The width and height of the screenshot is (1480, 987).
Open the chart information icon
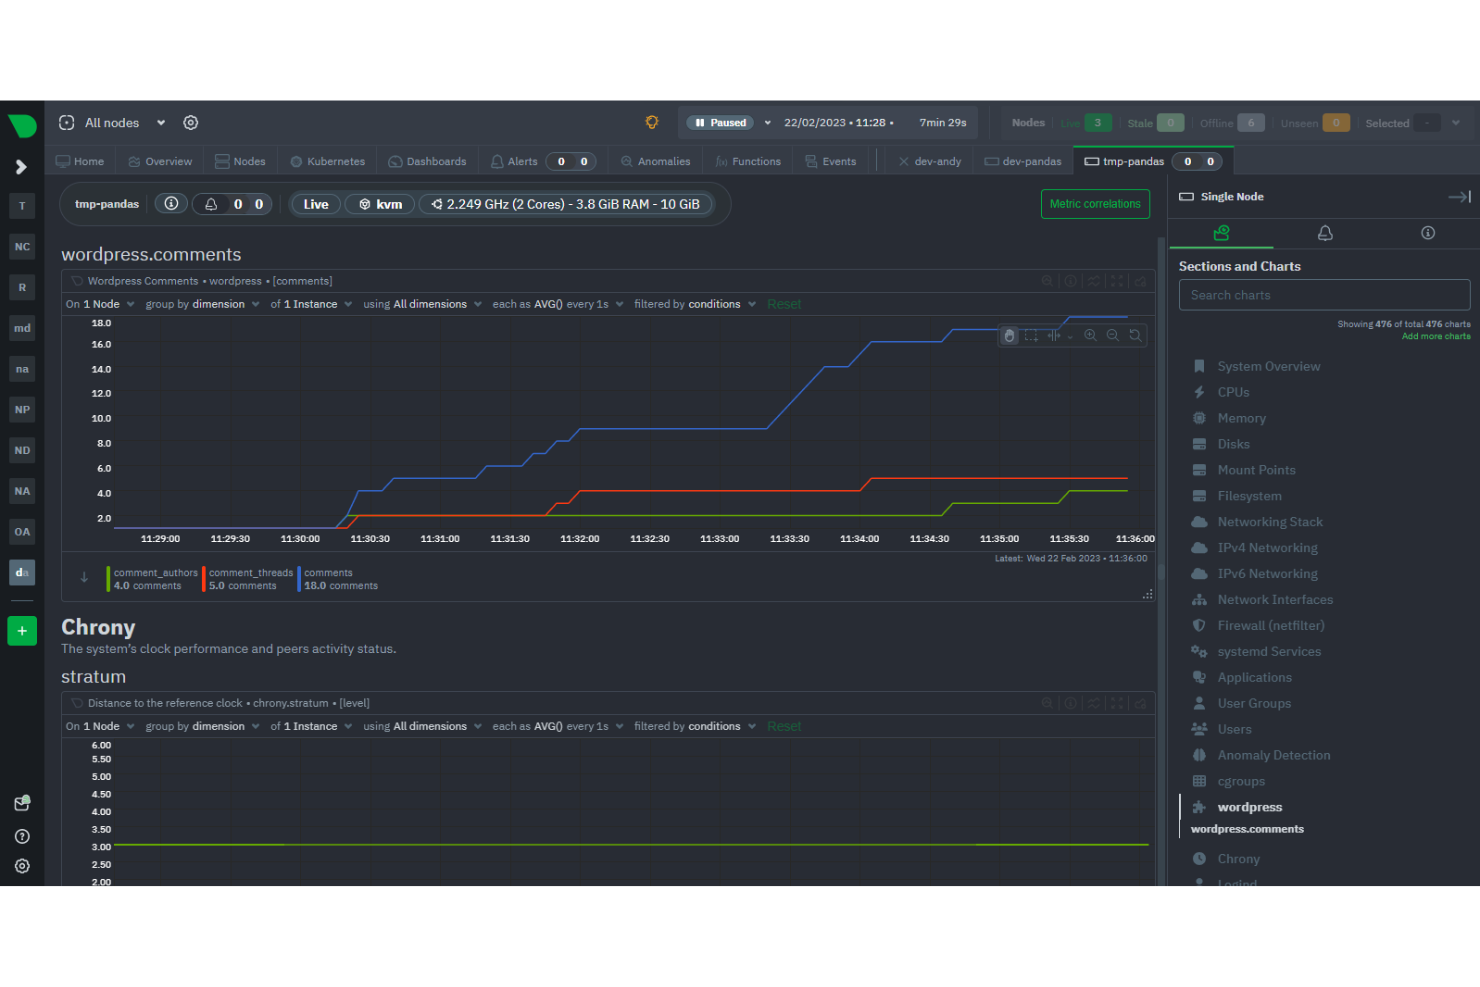coord(1070,282)
